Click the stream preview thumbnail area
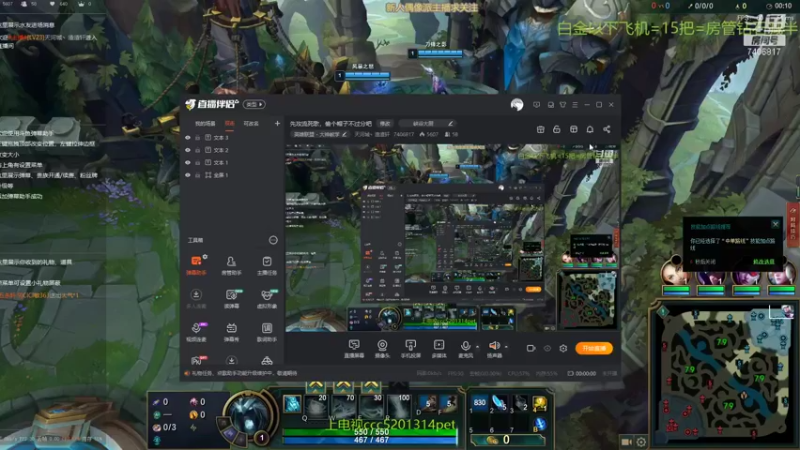Image resolution: width=800 pixels, height=450 pixels. 452,238
